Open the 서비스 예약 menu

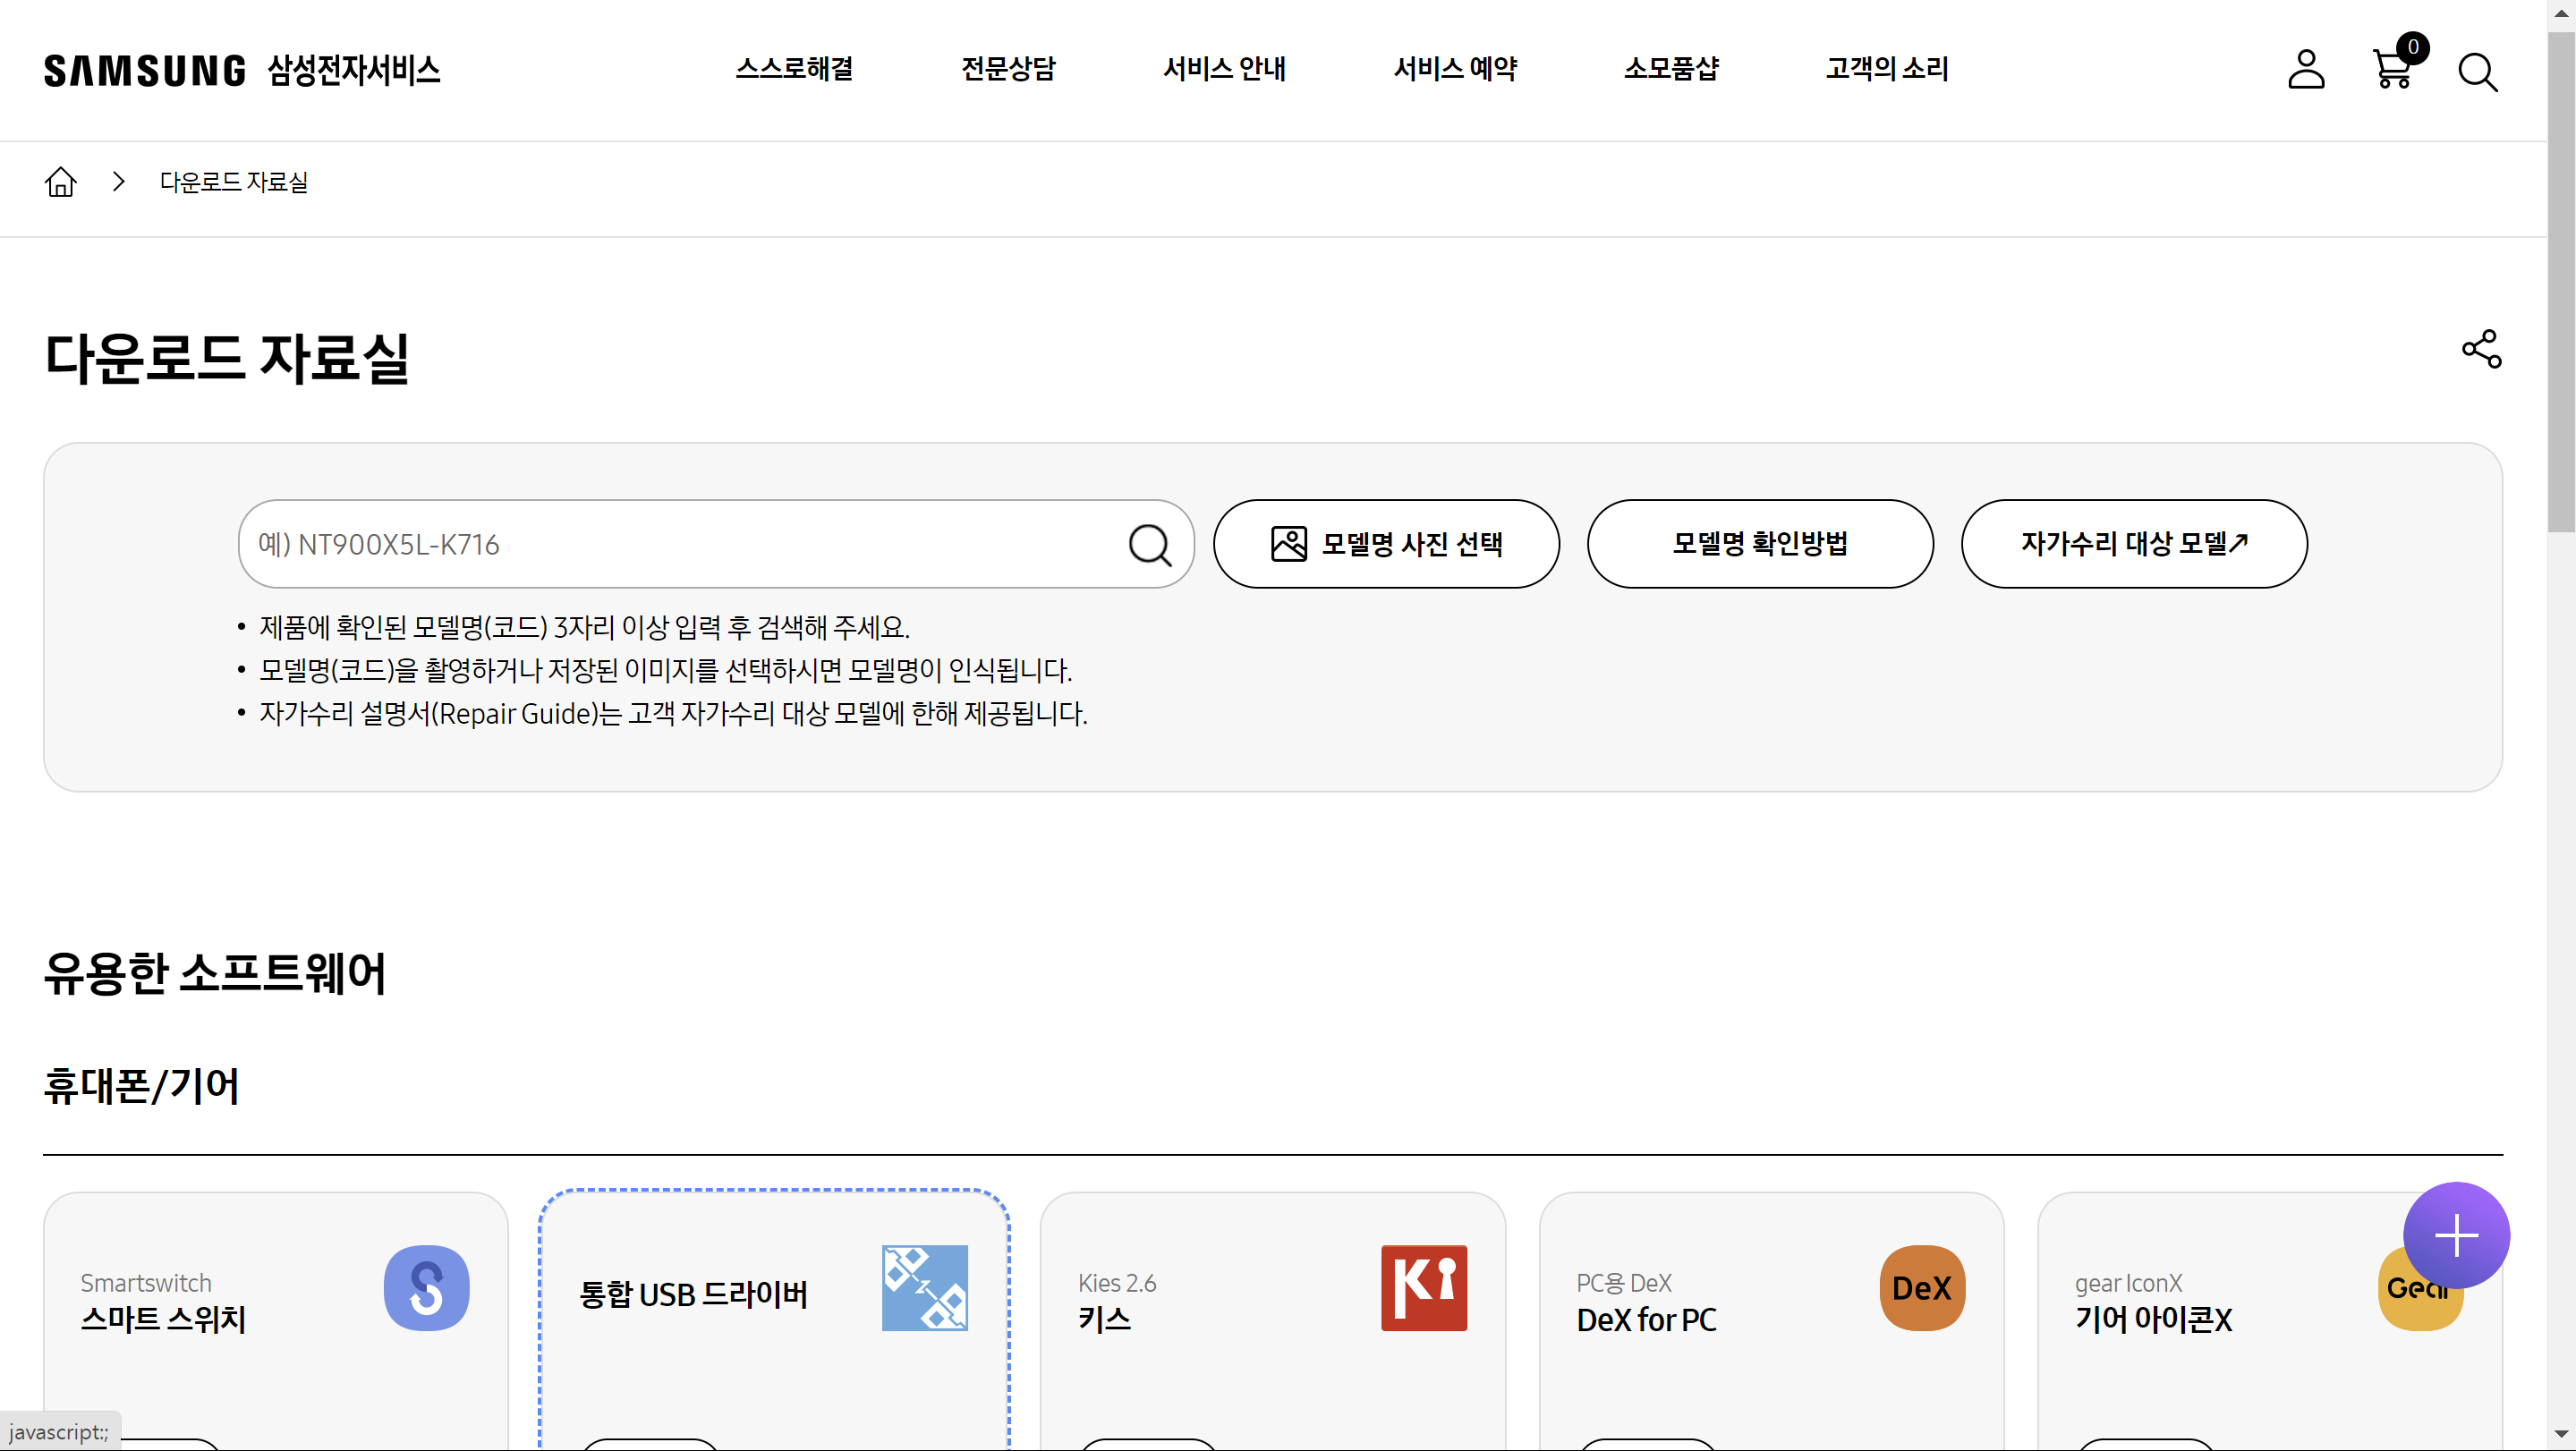pos(1455,69)
